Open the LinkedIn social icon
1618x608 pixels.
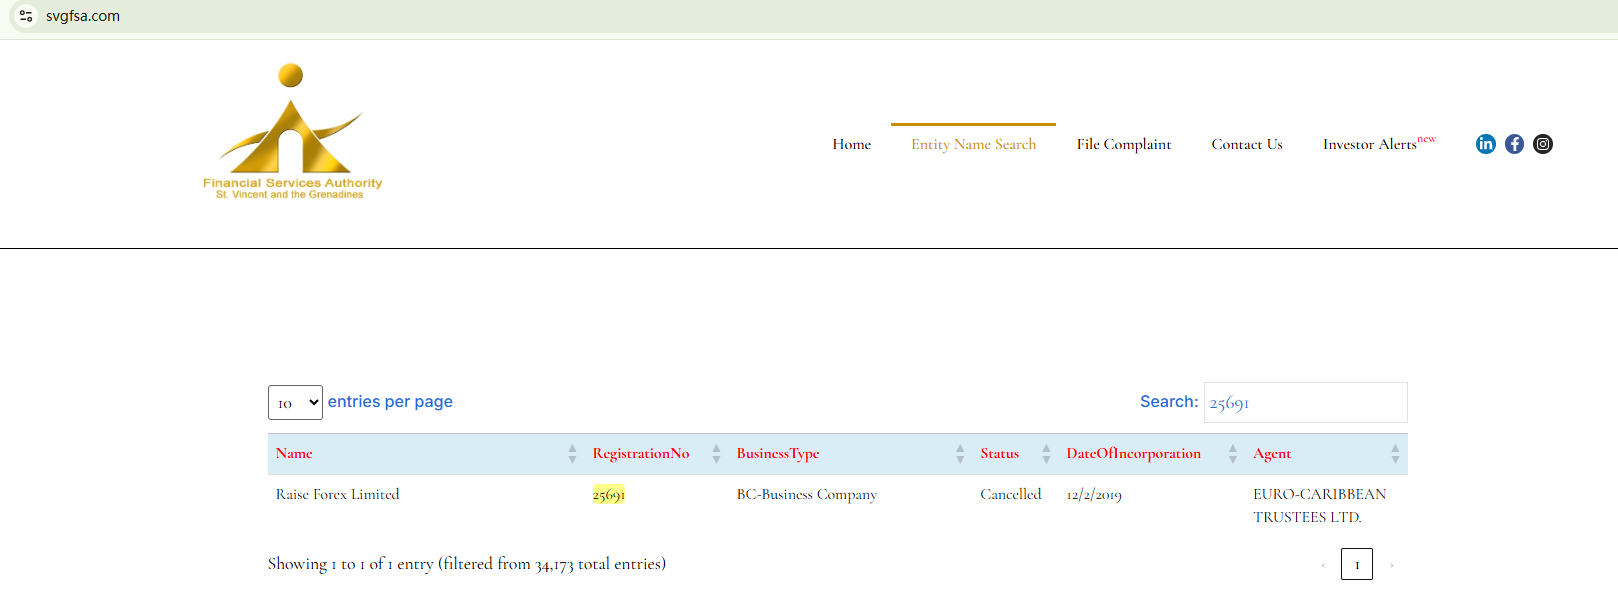[x=1486, y=144]
